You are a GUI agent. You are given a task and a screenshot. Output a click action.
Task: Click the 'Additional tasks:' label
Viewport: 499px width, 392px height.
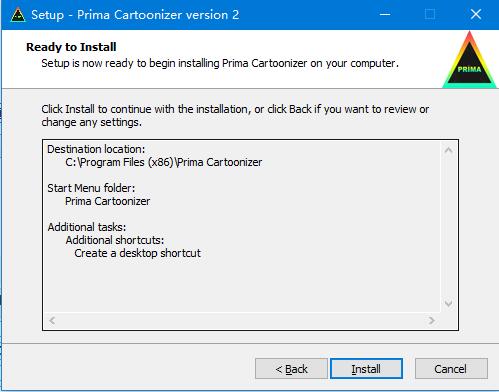click(x=87, y=227)
